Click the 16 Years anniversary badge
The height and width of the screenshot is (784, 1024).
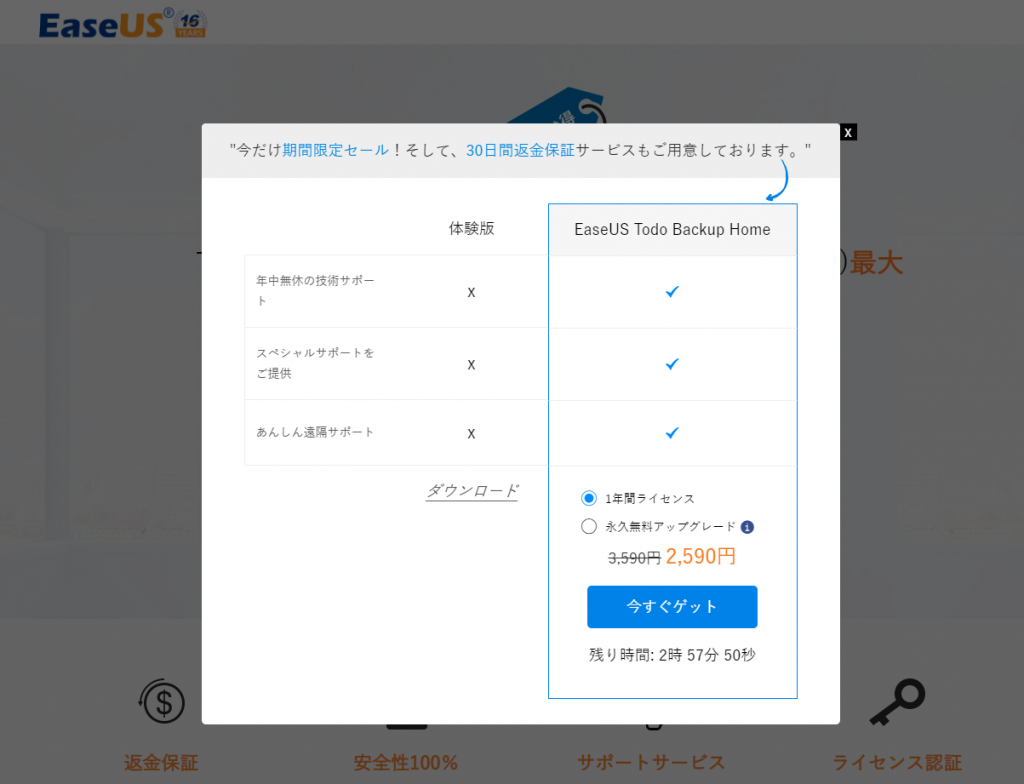point(191,24)
